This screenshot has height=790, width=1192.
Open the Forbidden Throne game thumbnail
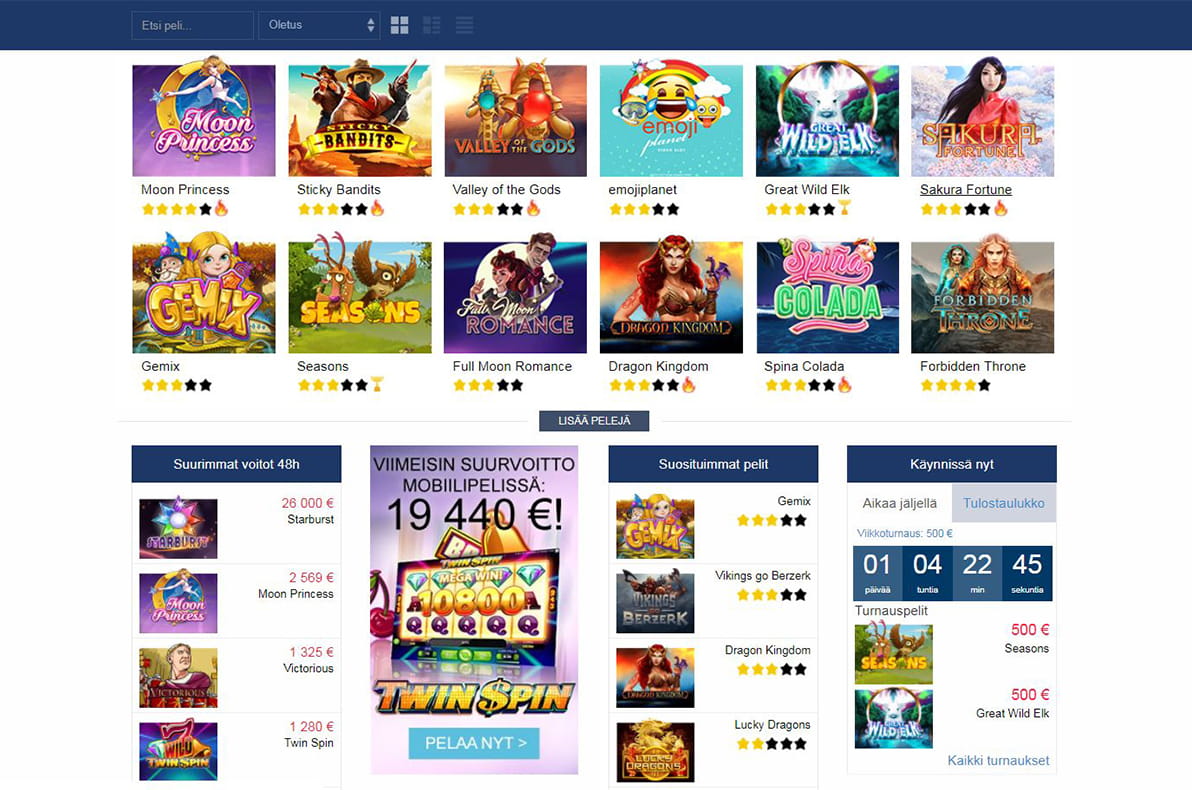pyautogui.click(x=982, y=295)
